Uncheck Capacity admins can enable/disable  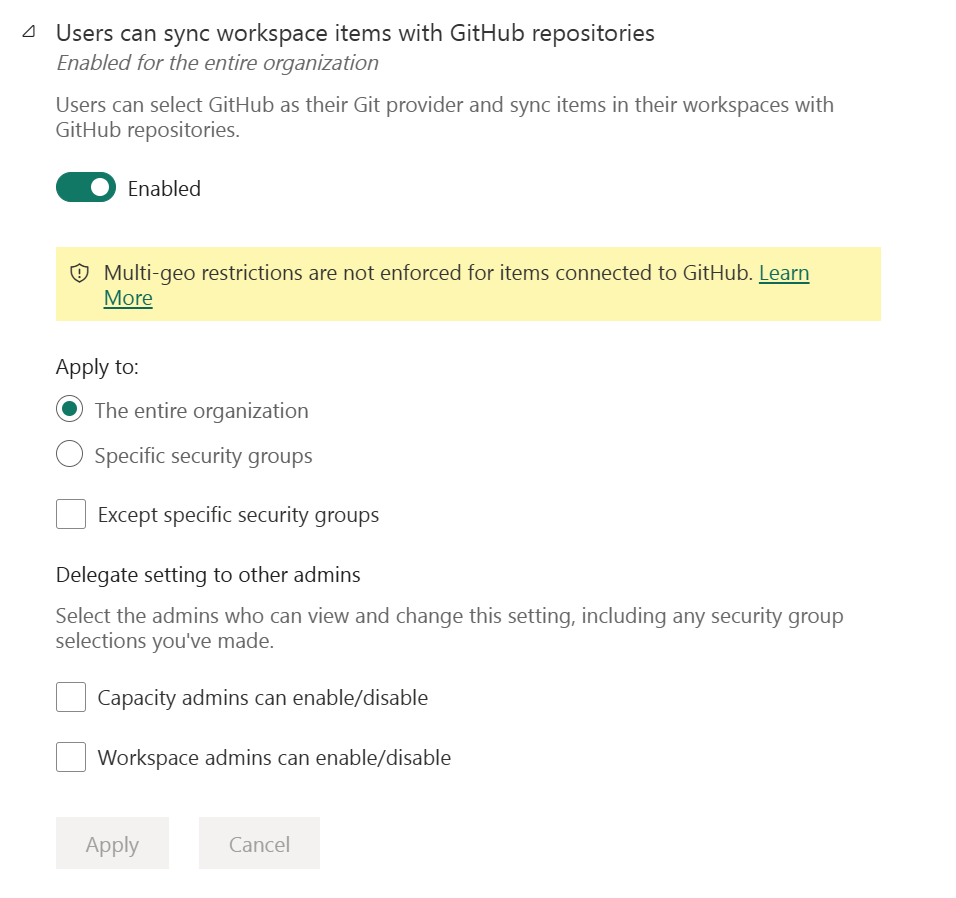click(x=70, y=697)
